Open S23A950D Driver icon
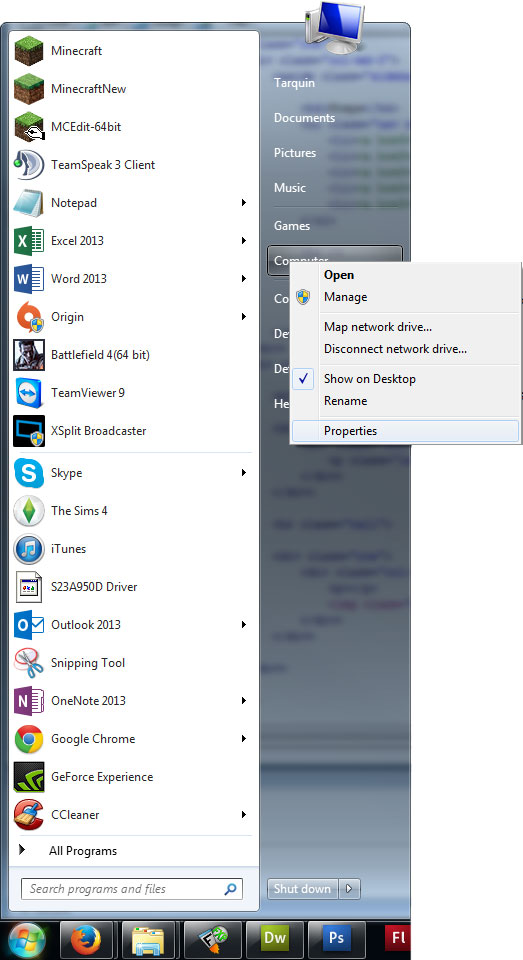523x960 pixels. coord(29,587)
